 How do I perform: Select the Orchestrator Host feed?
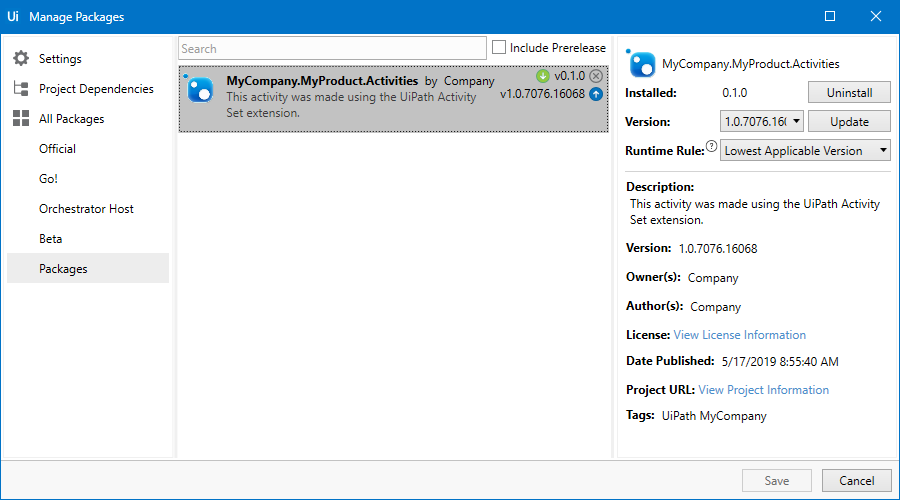88,208
